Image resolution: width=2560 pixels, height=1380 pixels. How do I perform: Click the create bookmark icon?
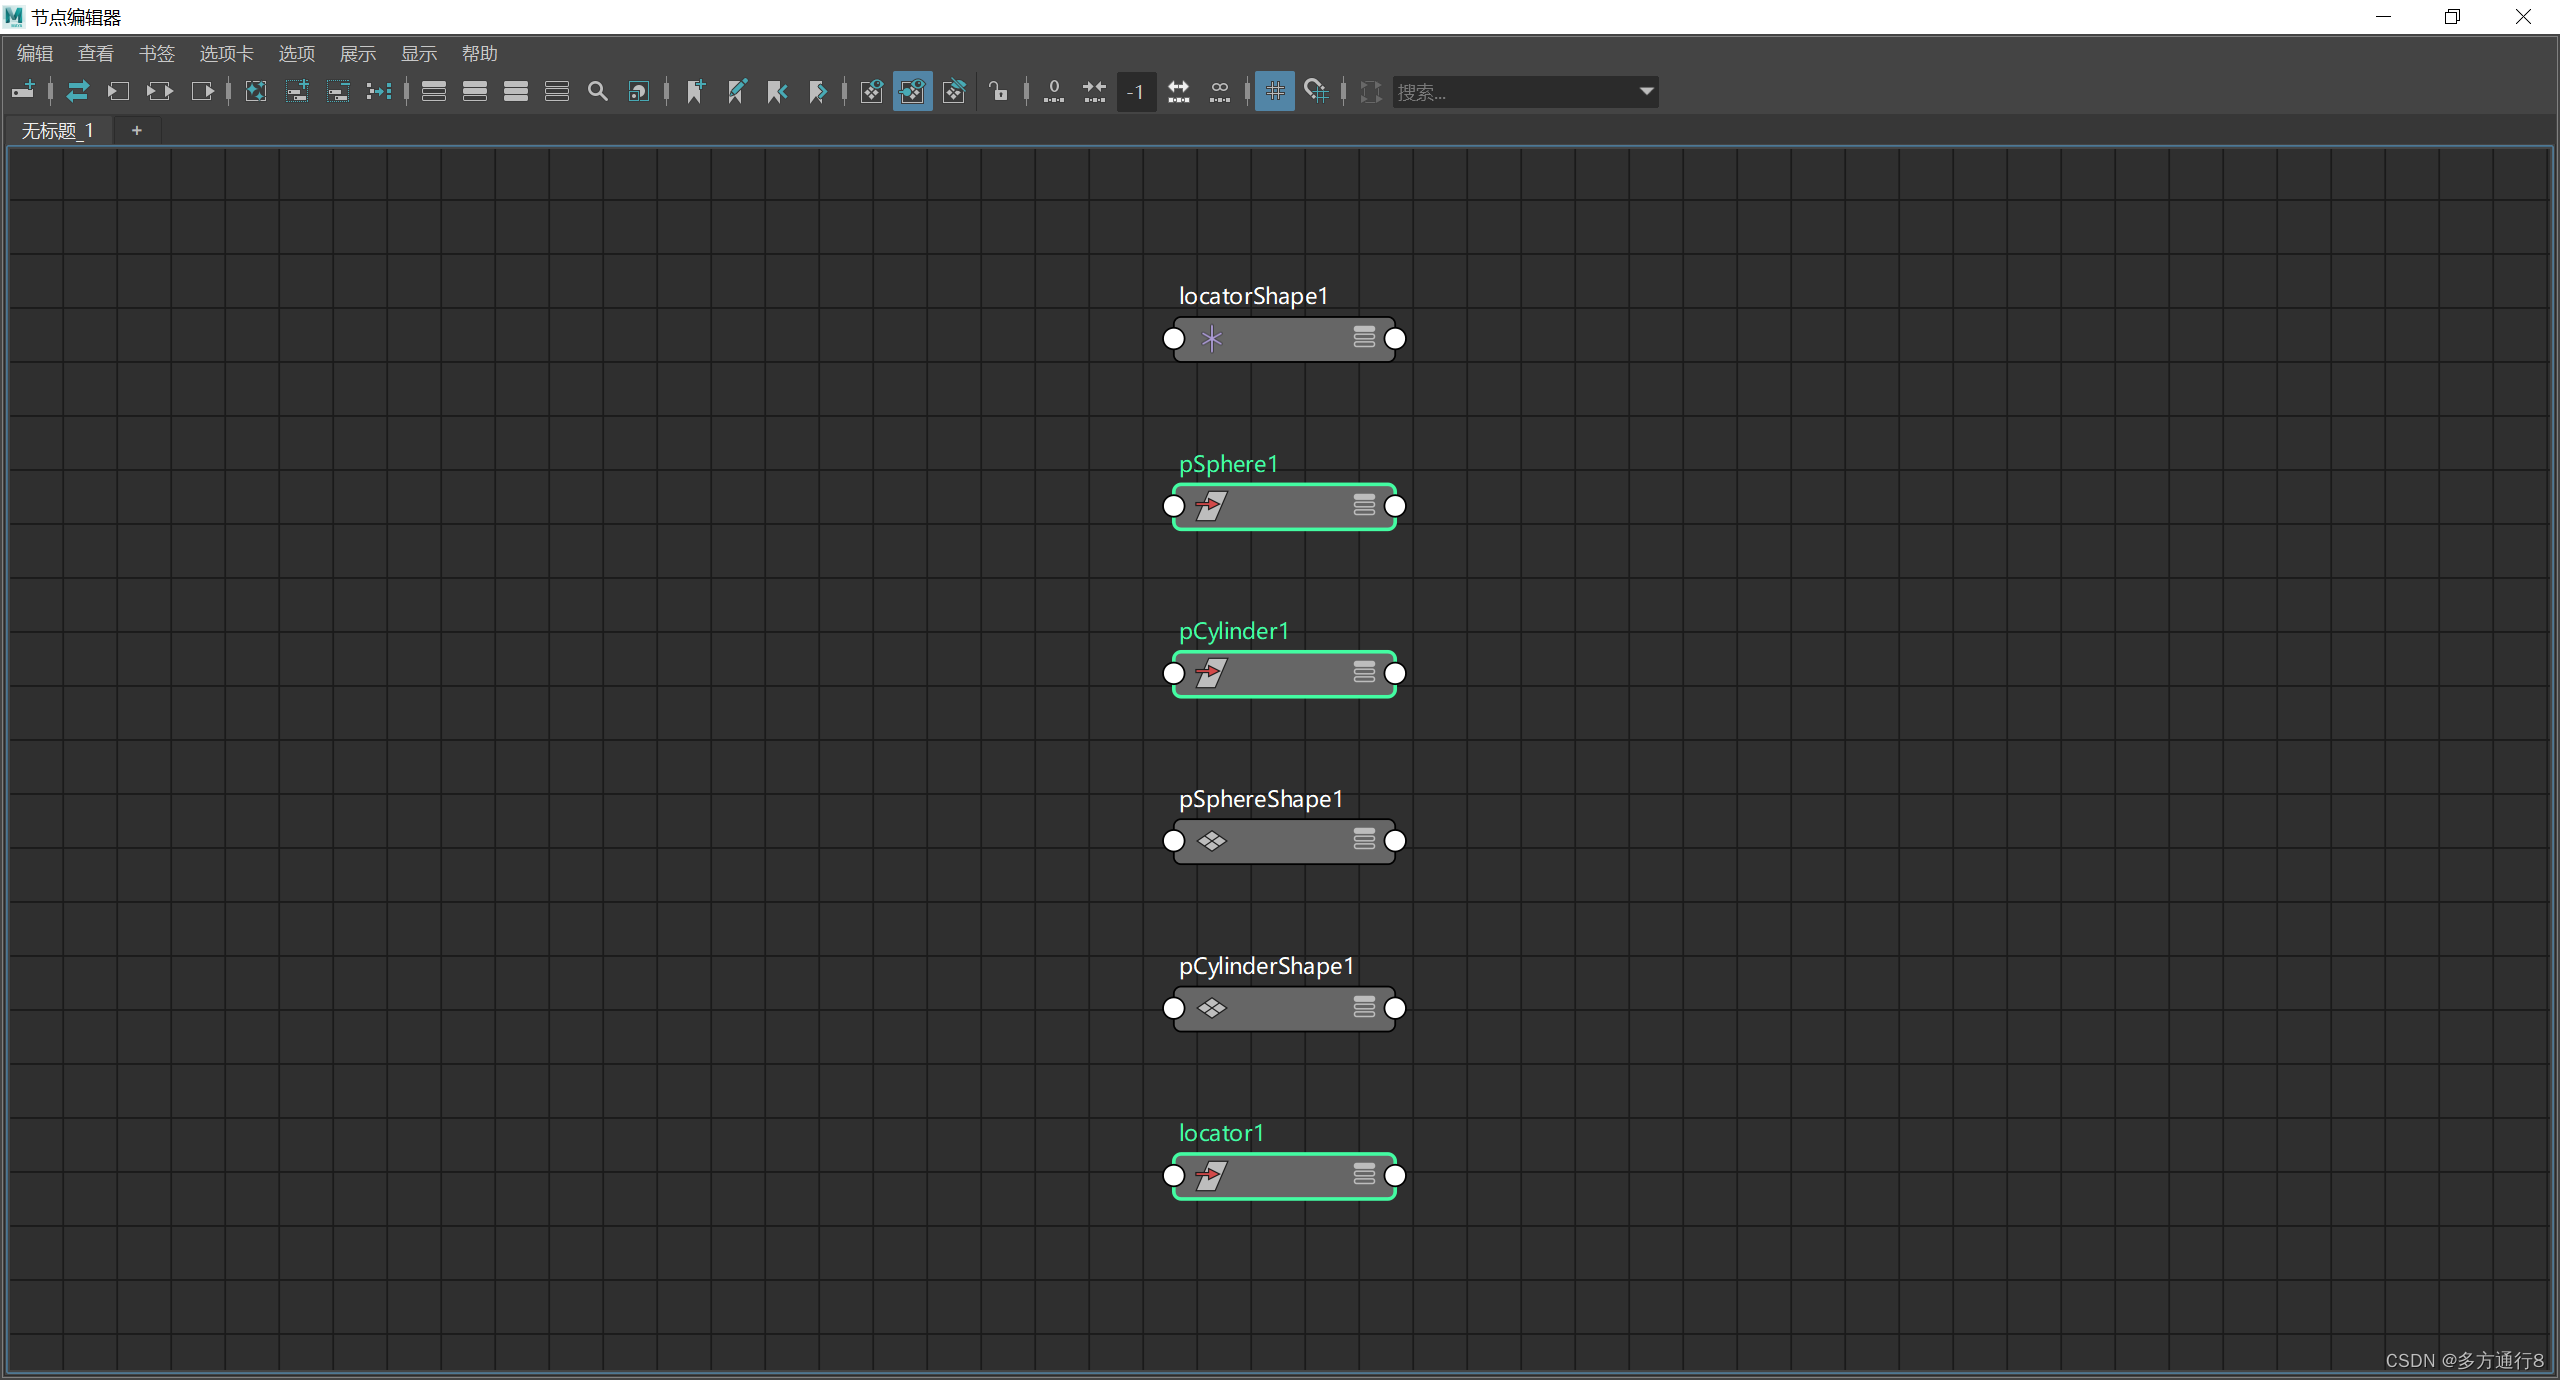(x=696, y=91)
